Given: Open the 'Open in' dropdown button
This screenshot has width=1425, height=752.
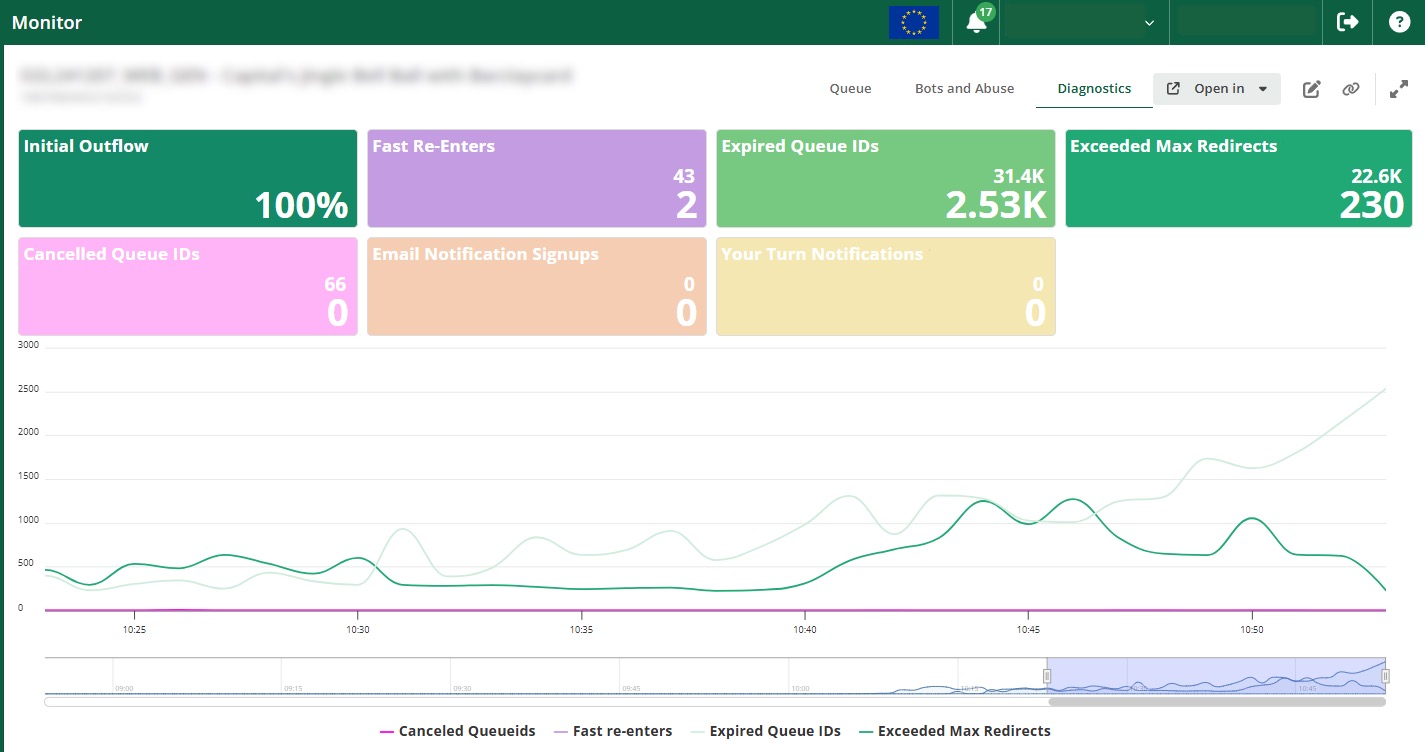Looking at the screenshot, I should pyautogui.click(x=1217, y=89).
